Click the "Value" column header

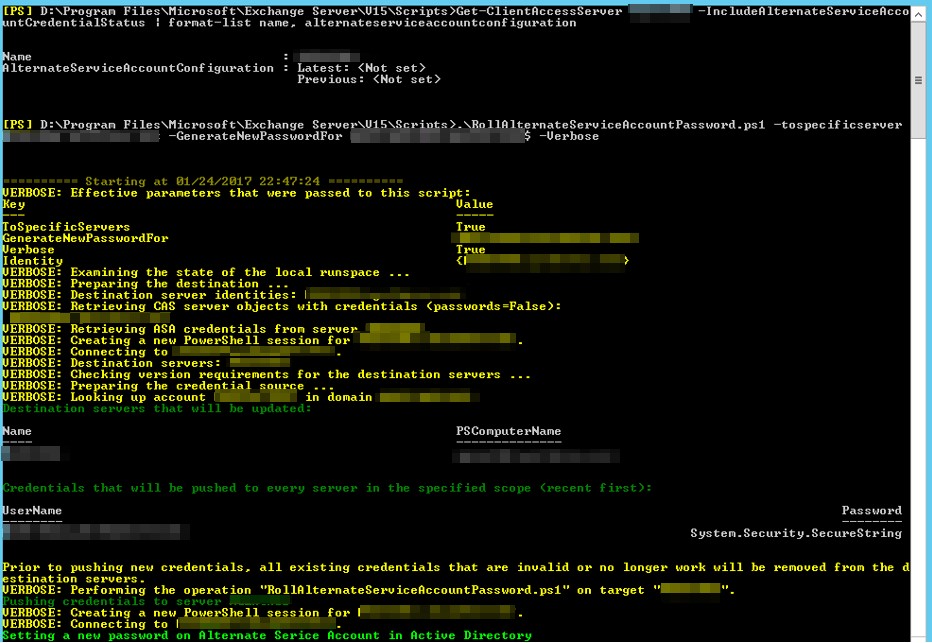(x=474, y=204)
